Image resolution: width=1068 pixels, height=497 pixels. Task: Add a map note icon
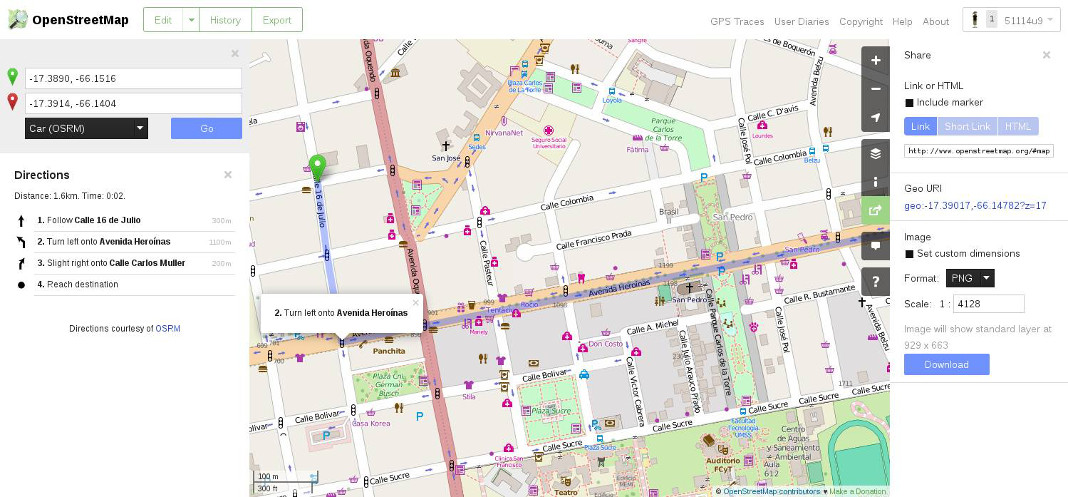tap(876, 246)
